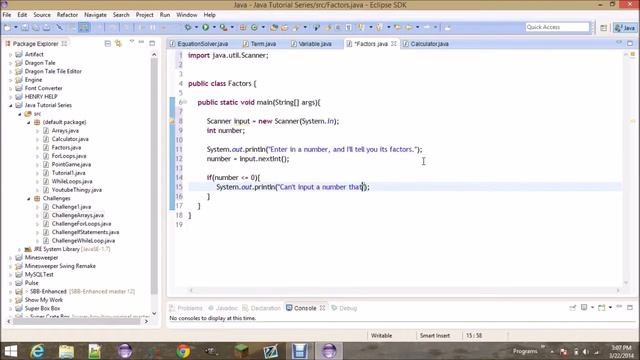
Task: Collapse the Java Tutorial Series project
Action: (11, 105)
